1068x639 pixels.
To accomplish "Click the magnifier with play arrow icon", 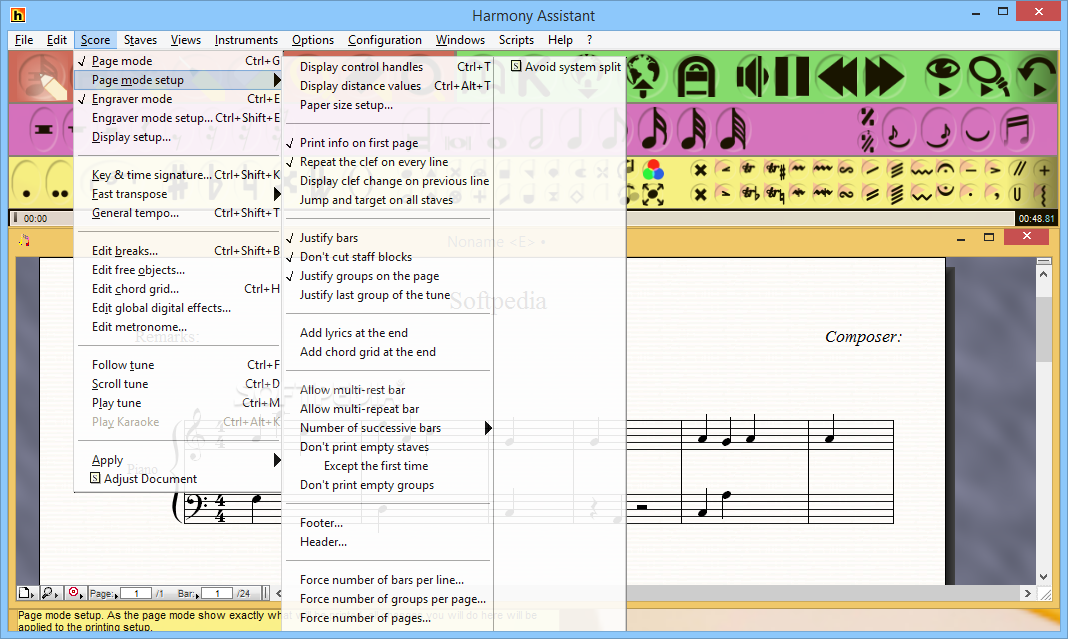I will pyautogui.click(x=988, y=76).
